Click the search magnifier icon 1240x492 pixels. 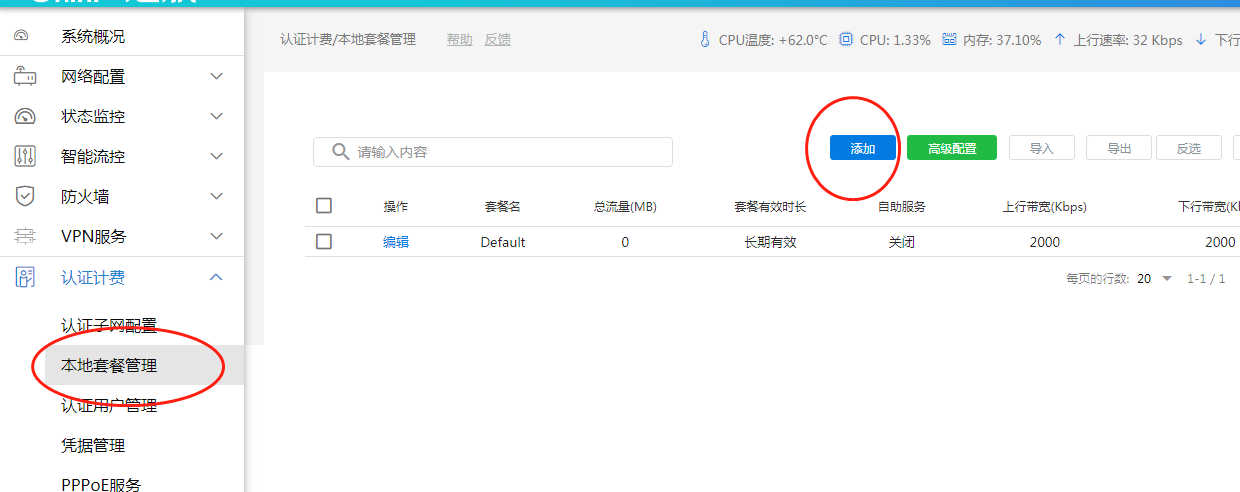tap(340, 152)
